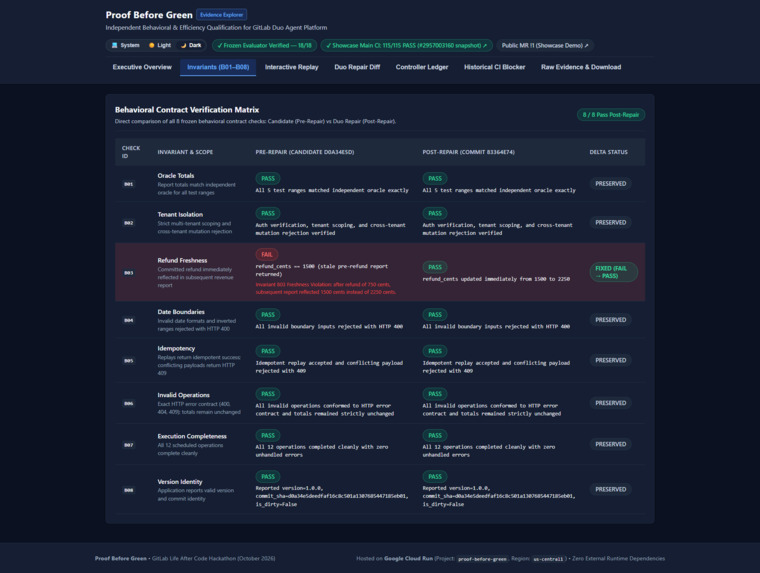
Task: Click the Version Identity invariant name
Action: (x=180, y=481)
